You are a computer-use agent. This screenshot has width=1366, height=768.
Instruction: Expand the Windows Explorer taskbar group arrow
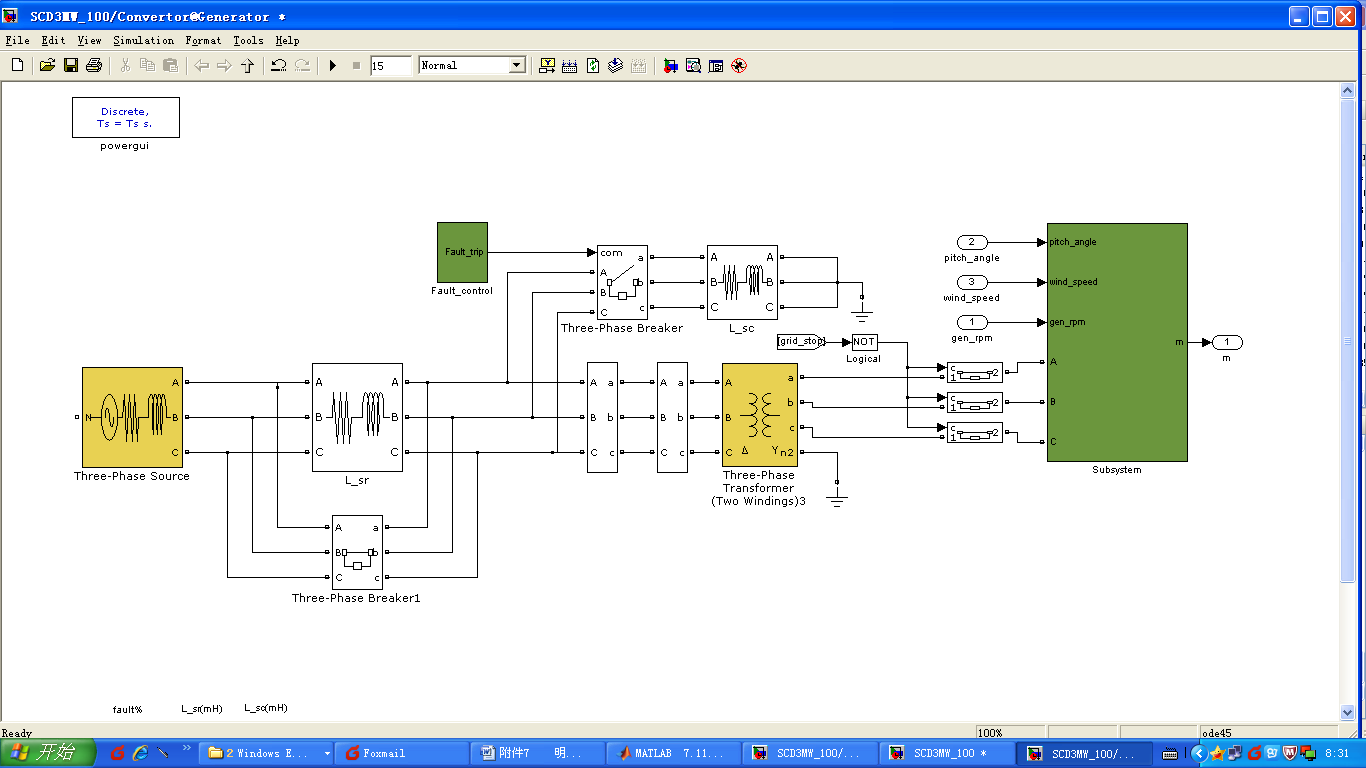click(327, 753)
